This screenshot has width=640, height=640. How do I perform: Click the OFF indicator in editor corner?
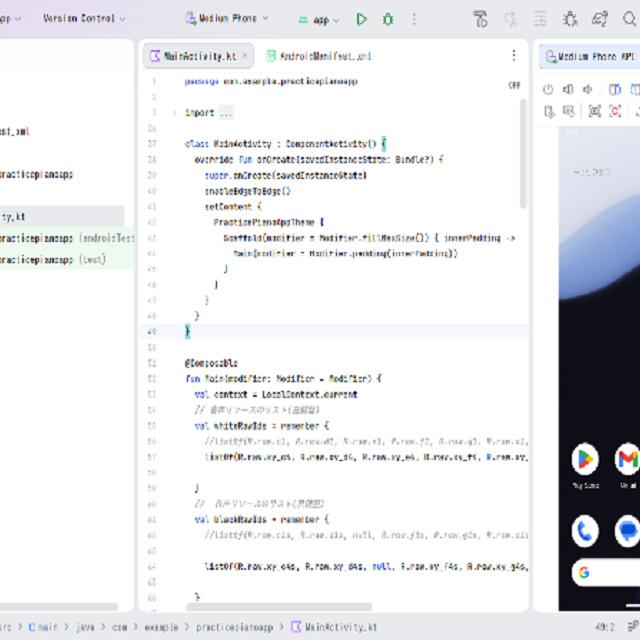click(x=514, y=85)
